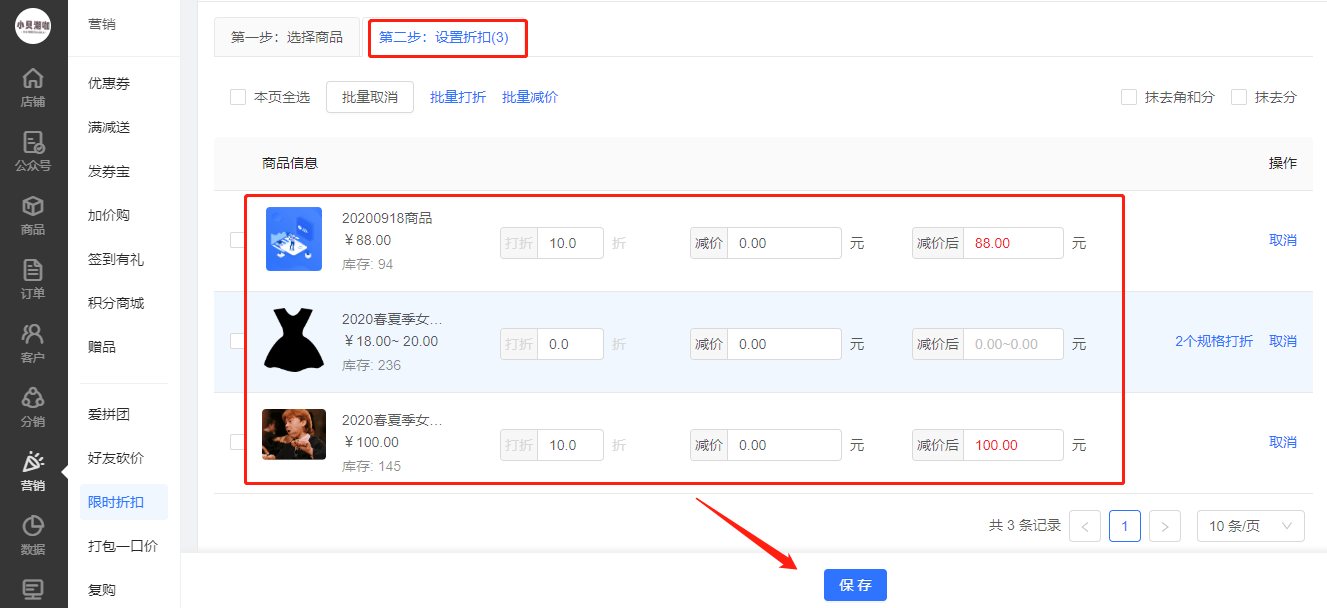This screenshot has width=1327, height=608.
Task: Go to the previous page arrow
Action: click(1085, 526)
